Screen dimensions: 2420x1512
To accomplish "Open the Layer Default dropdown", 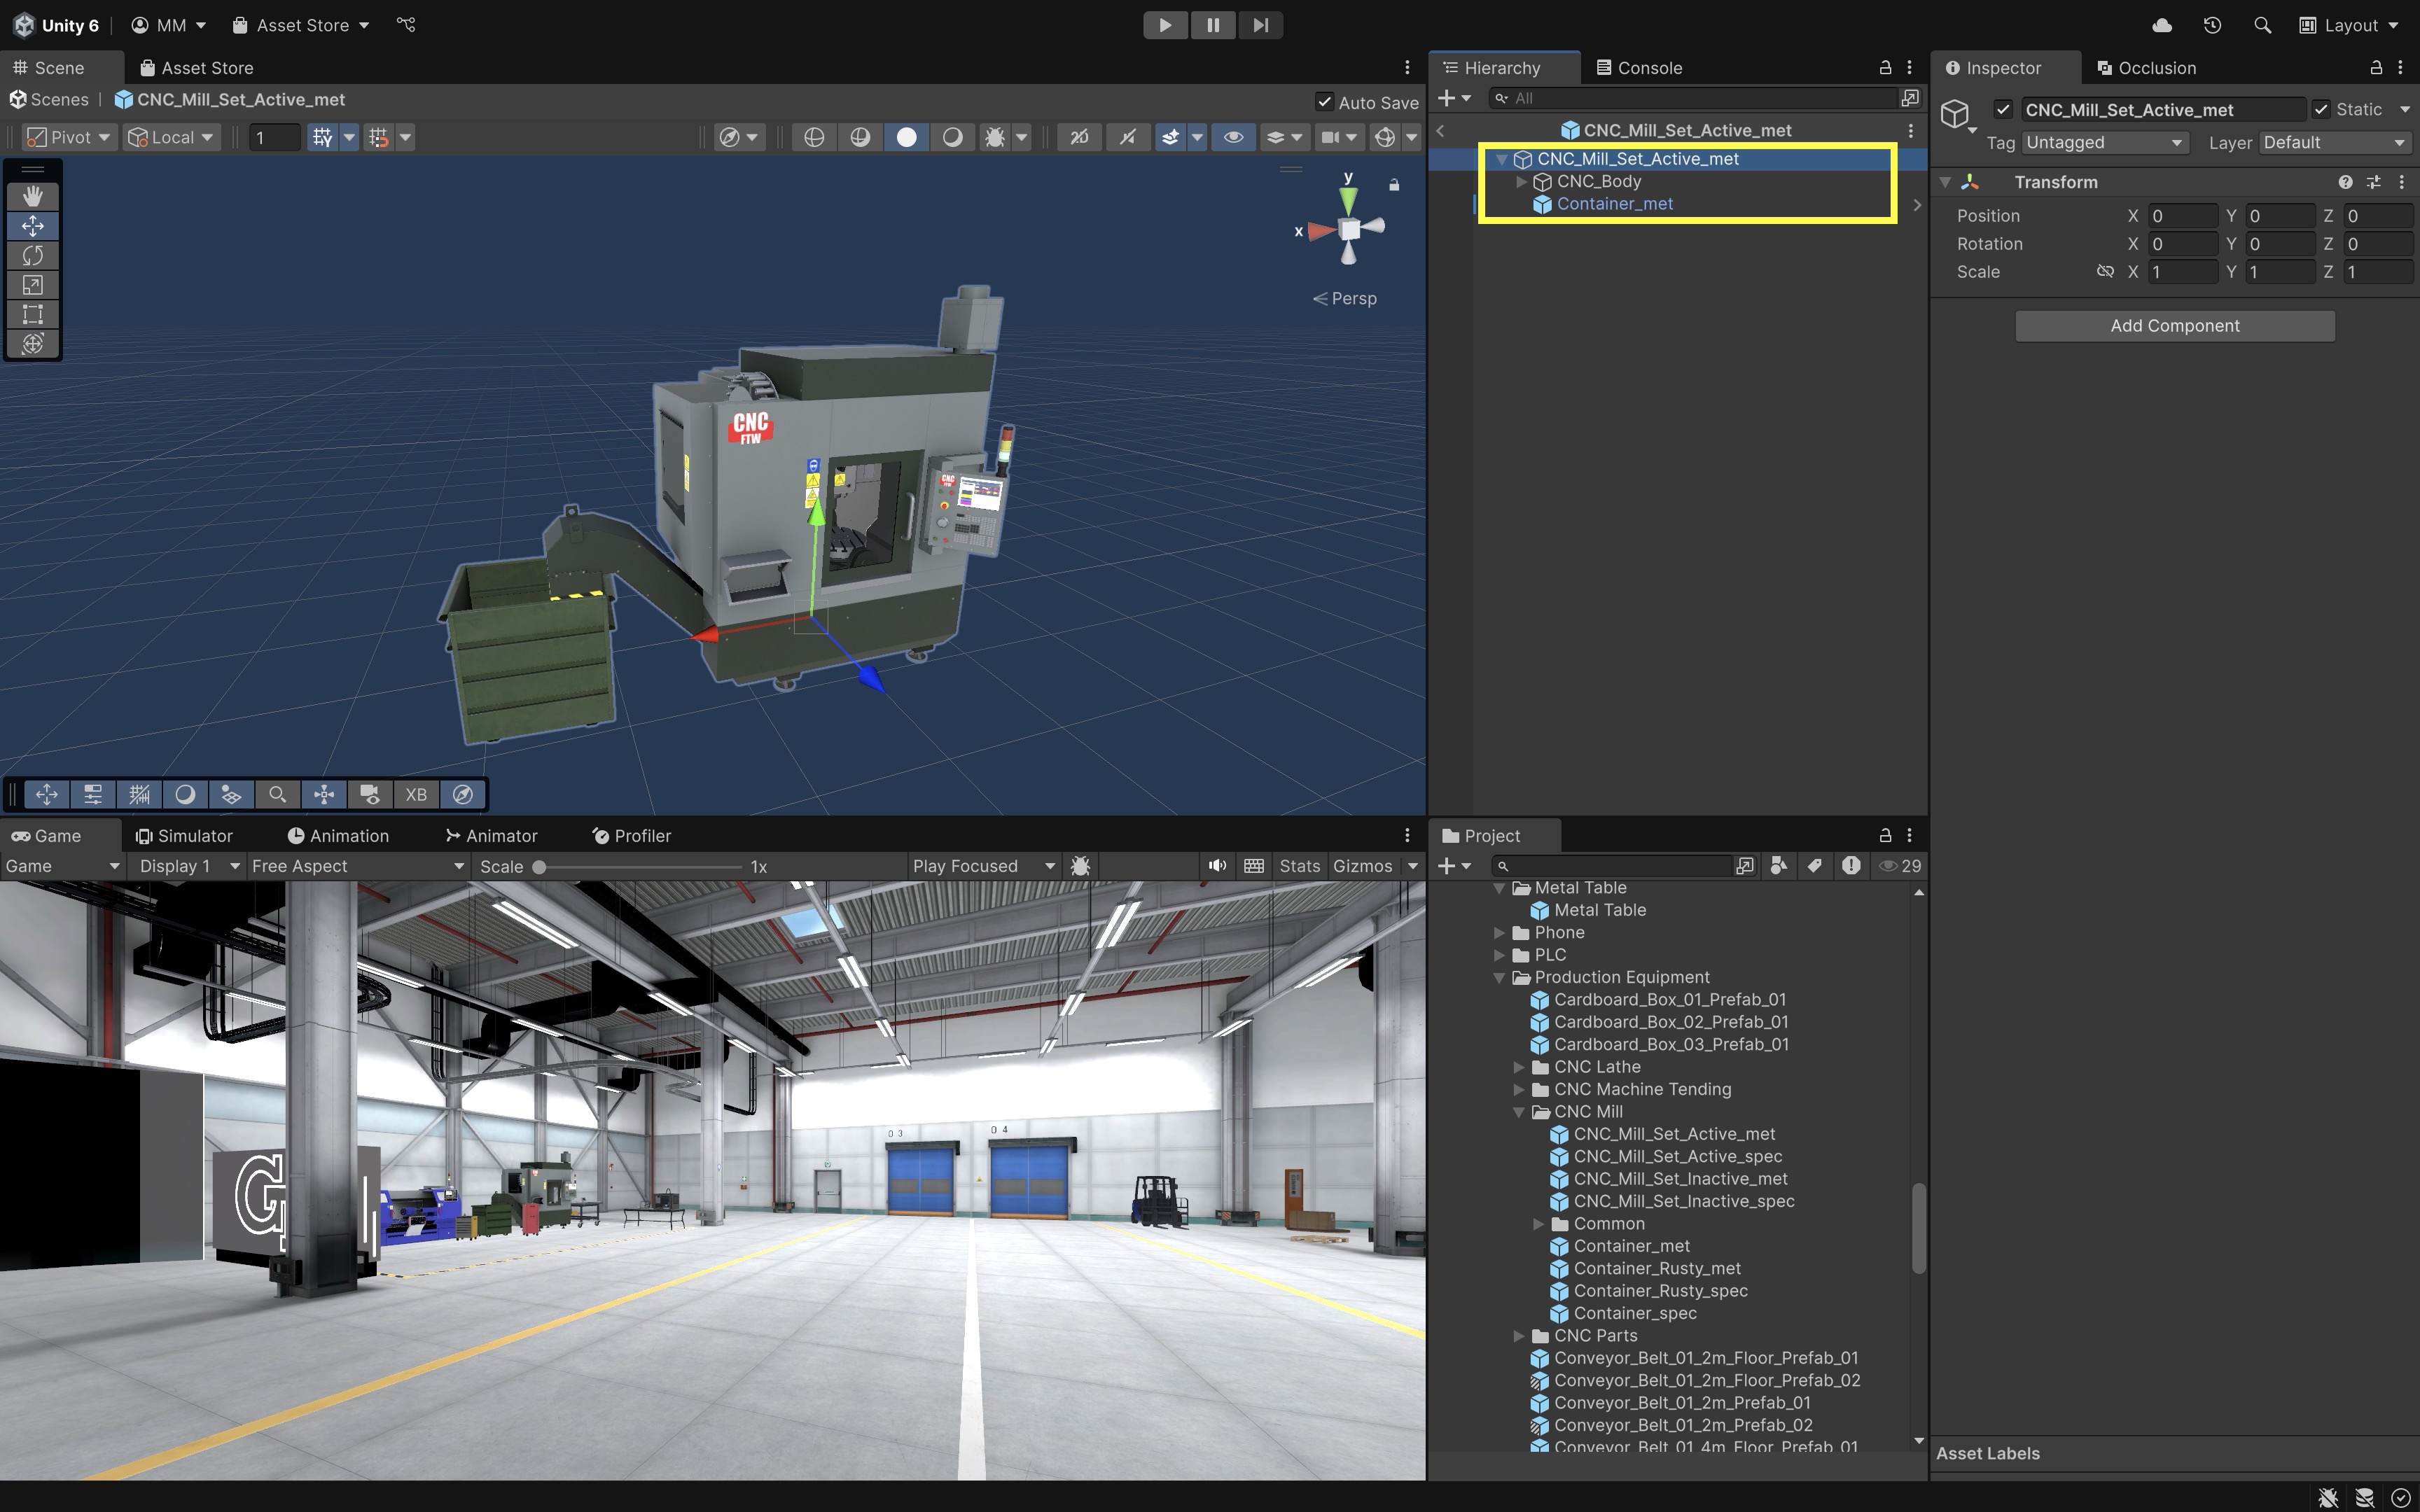I will pos(2333,142).
